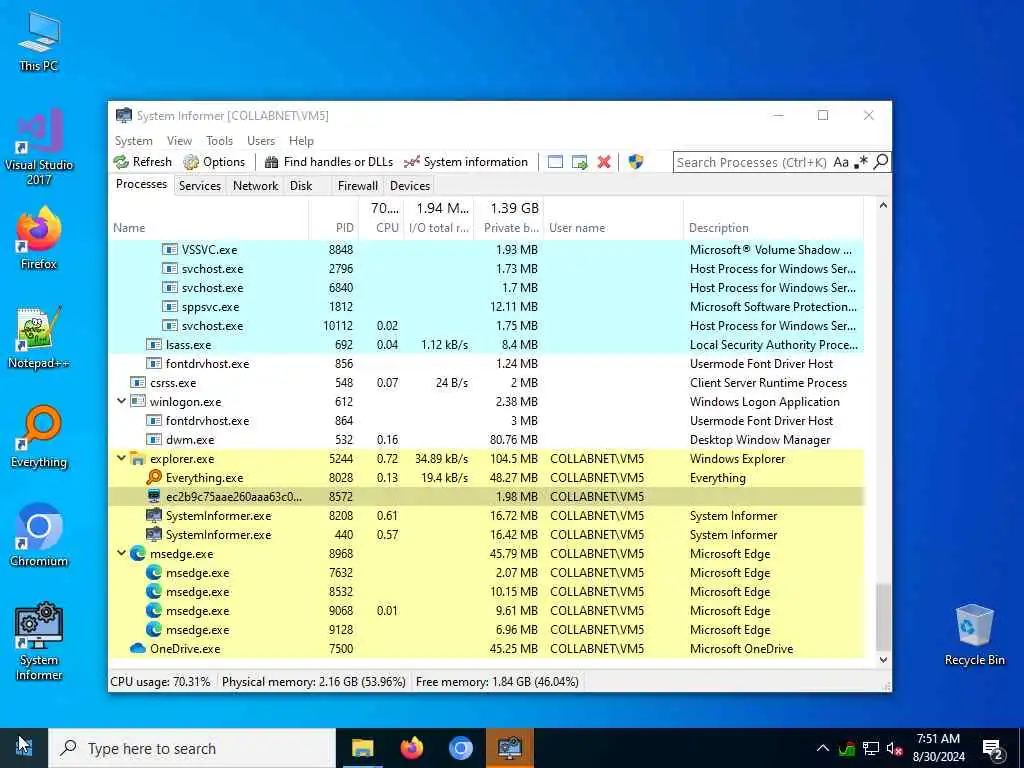Select the Chromium desktop shortcut
1024x768 pixels.
(x=39, y=536)
